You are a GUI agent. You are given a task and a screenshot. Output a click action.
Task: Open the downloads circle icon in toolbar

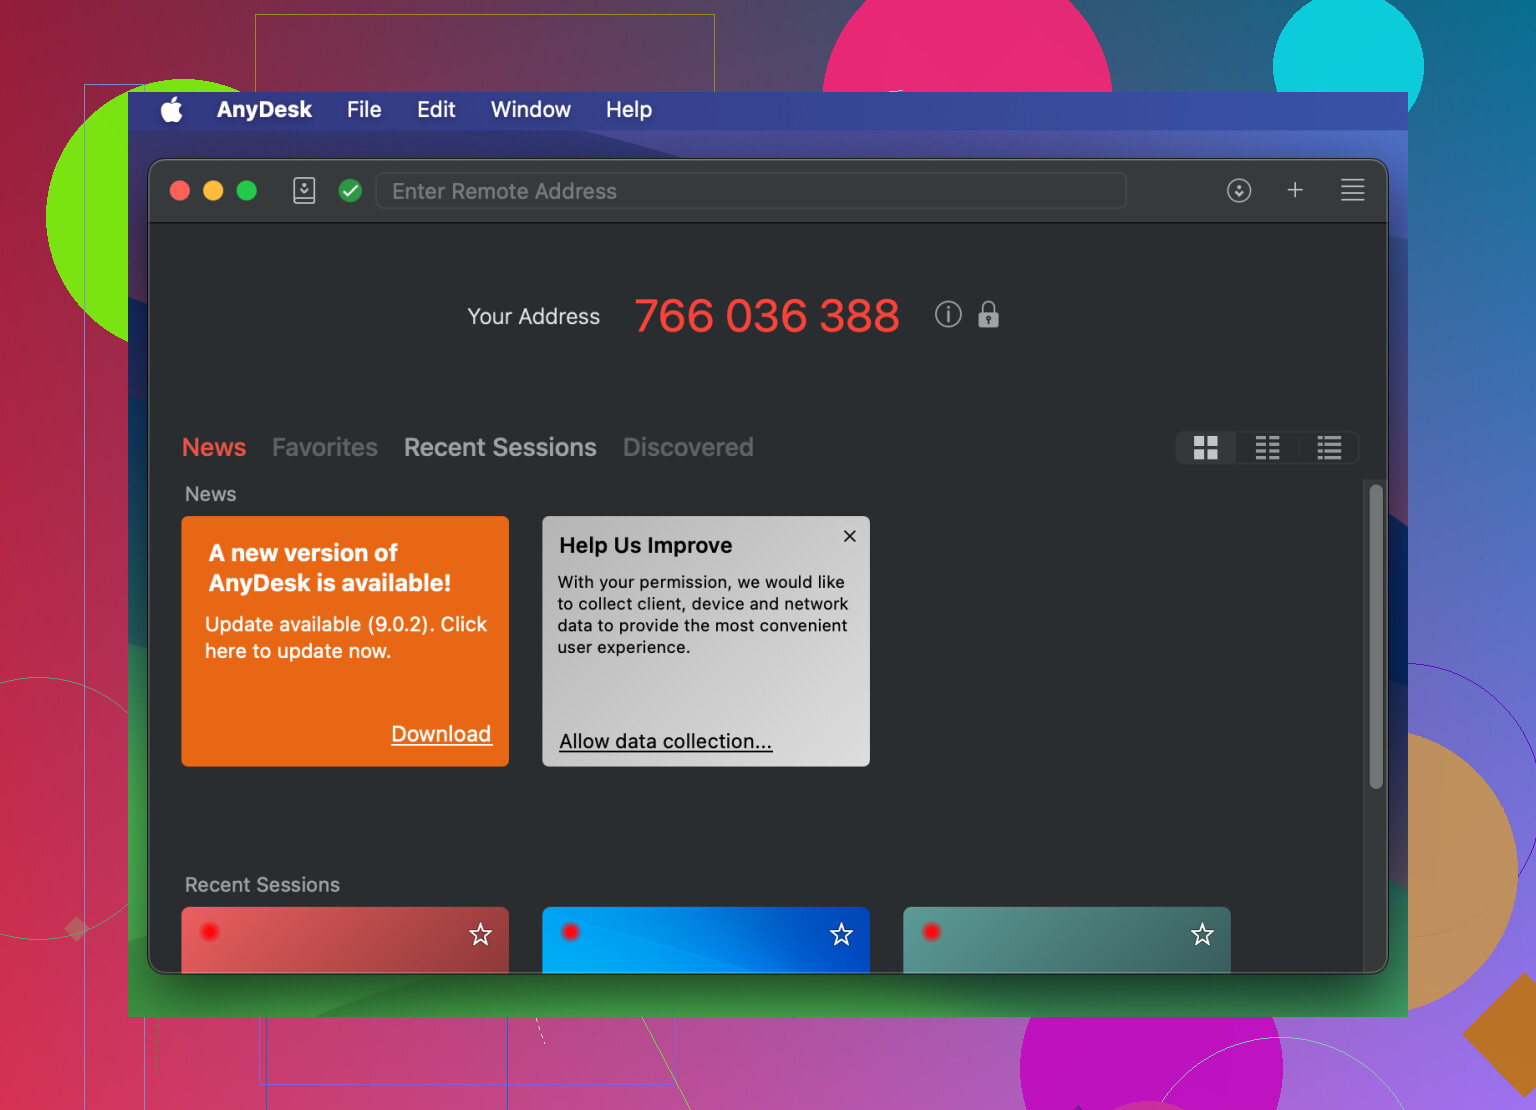click(x=1239, y=190)
